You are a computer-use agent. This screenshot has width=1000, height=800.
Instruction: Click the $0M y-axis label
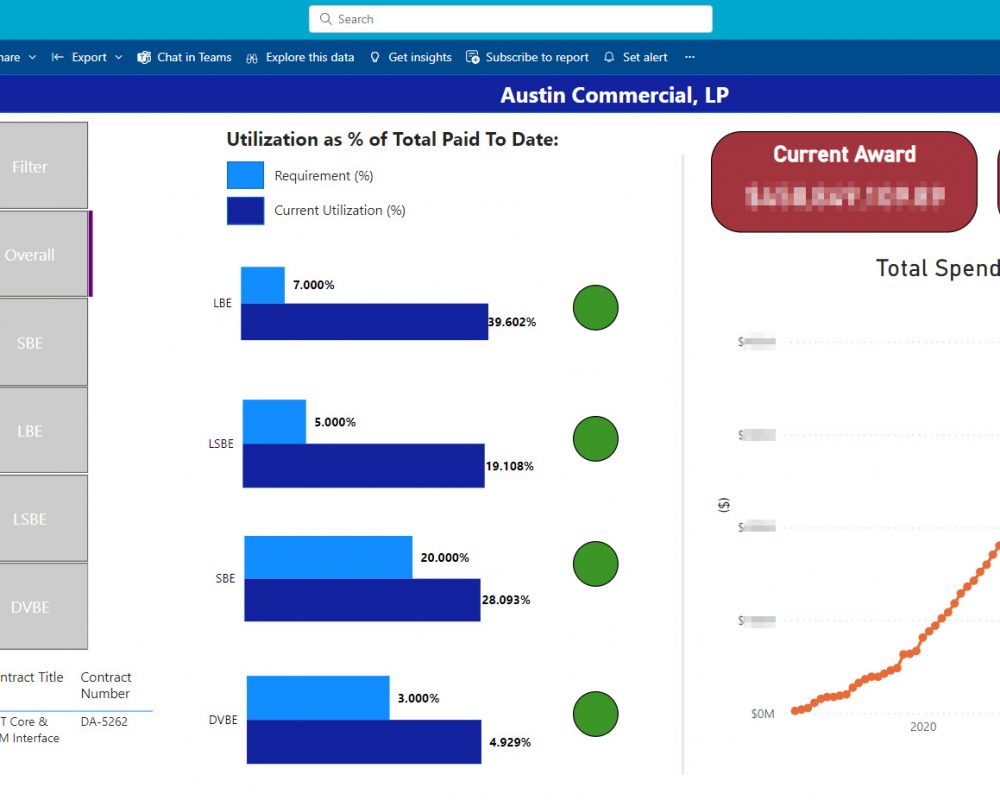[763, 714]
